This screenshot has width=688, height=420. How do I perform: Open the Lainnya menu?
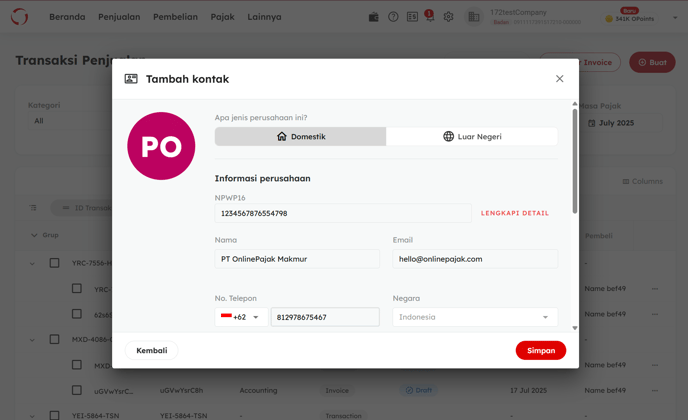coord(264,17)
